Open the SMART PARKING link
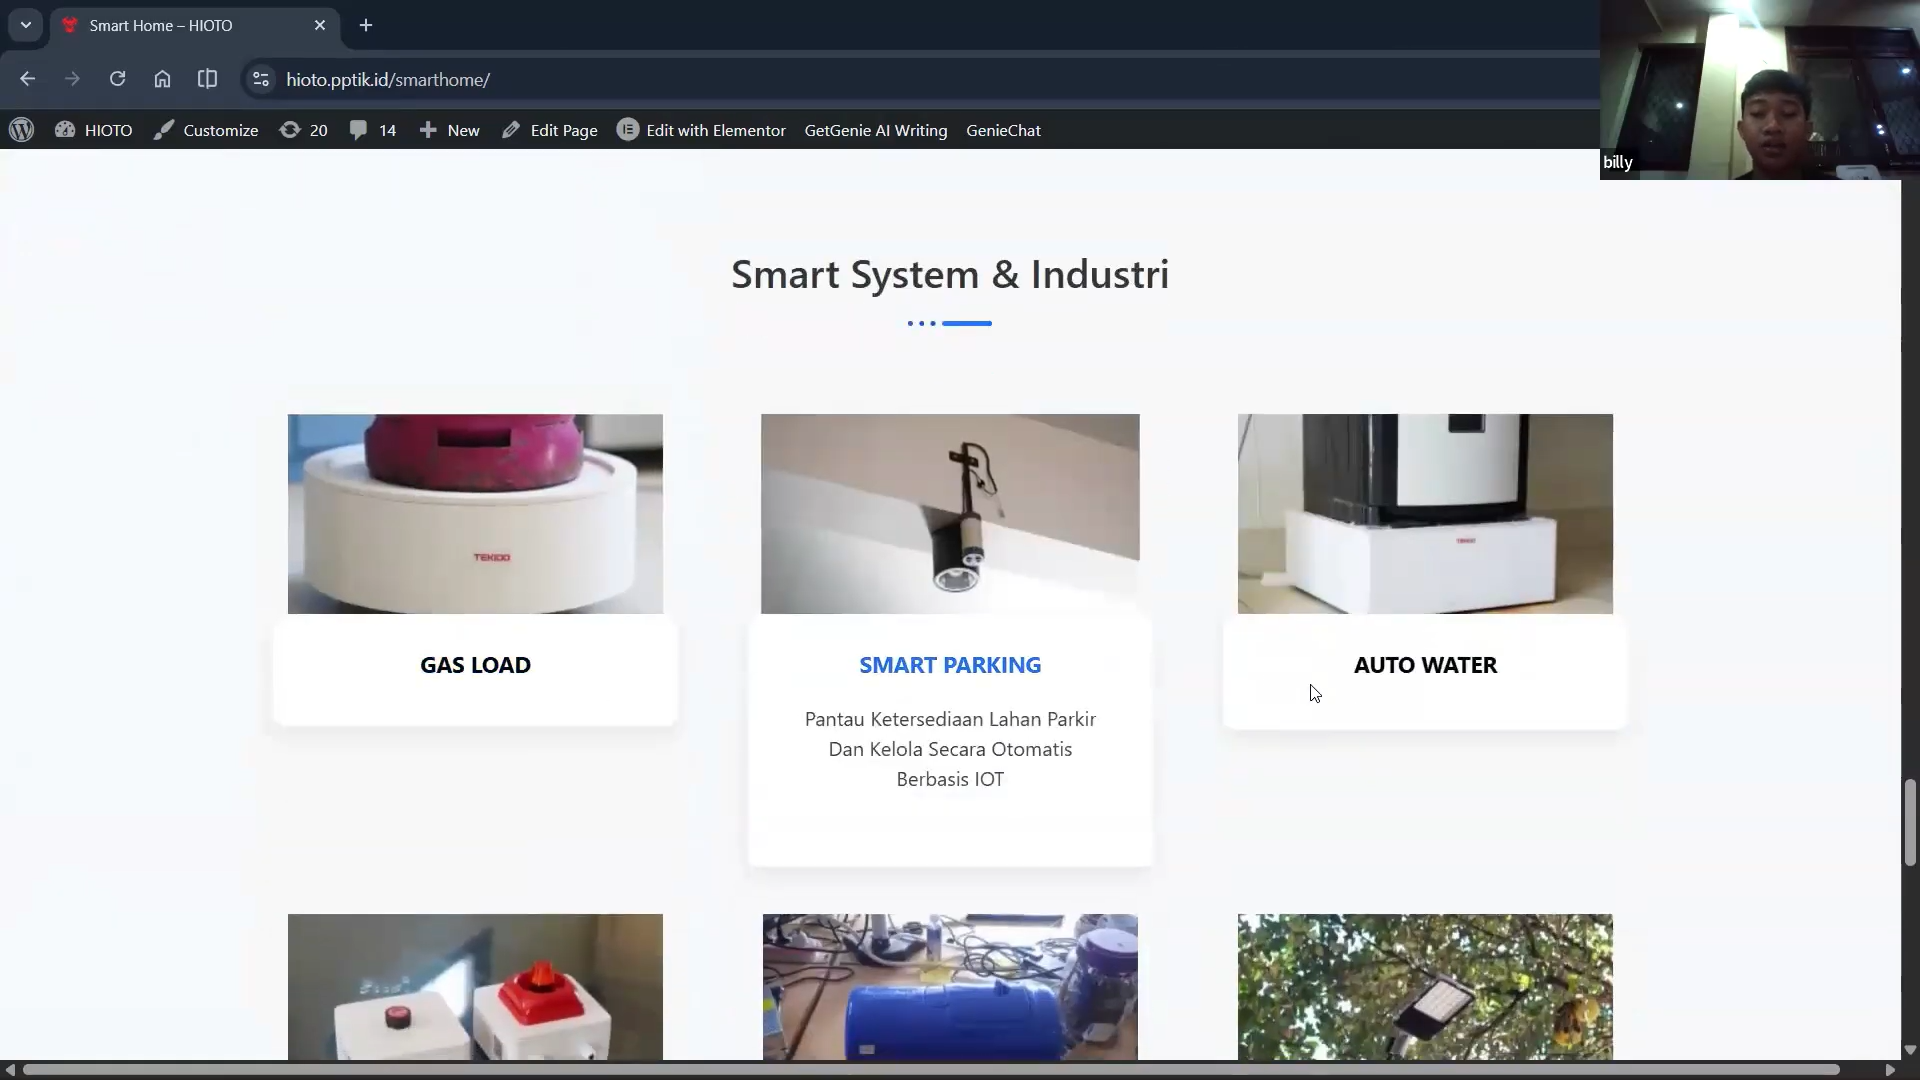 [x=949, y=665]
